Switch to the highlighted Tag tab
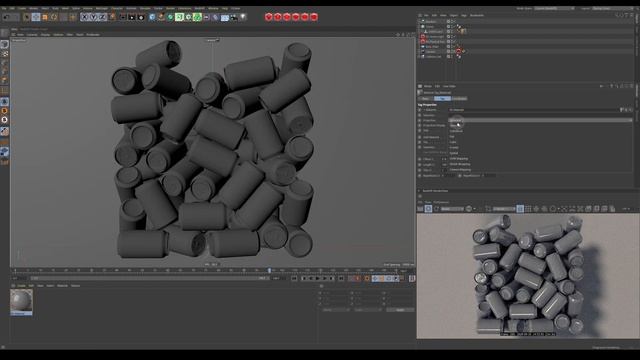Screen dimensions: 640x360 click(442, 98)
